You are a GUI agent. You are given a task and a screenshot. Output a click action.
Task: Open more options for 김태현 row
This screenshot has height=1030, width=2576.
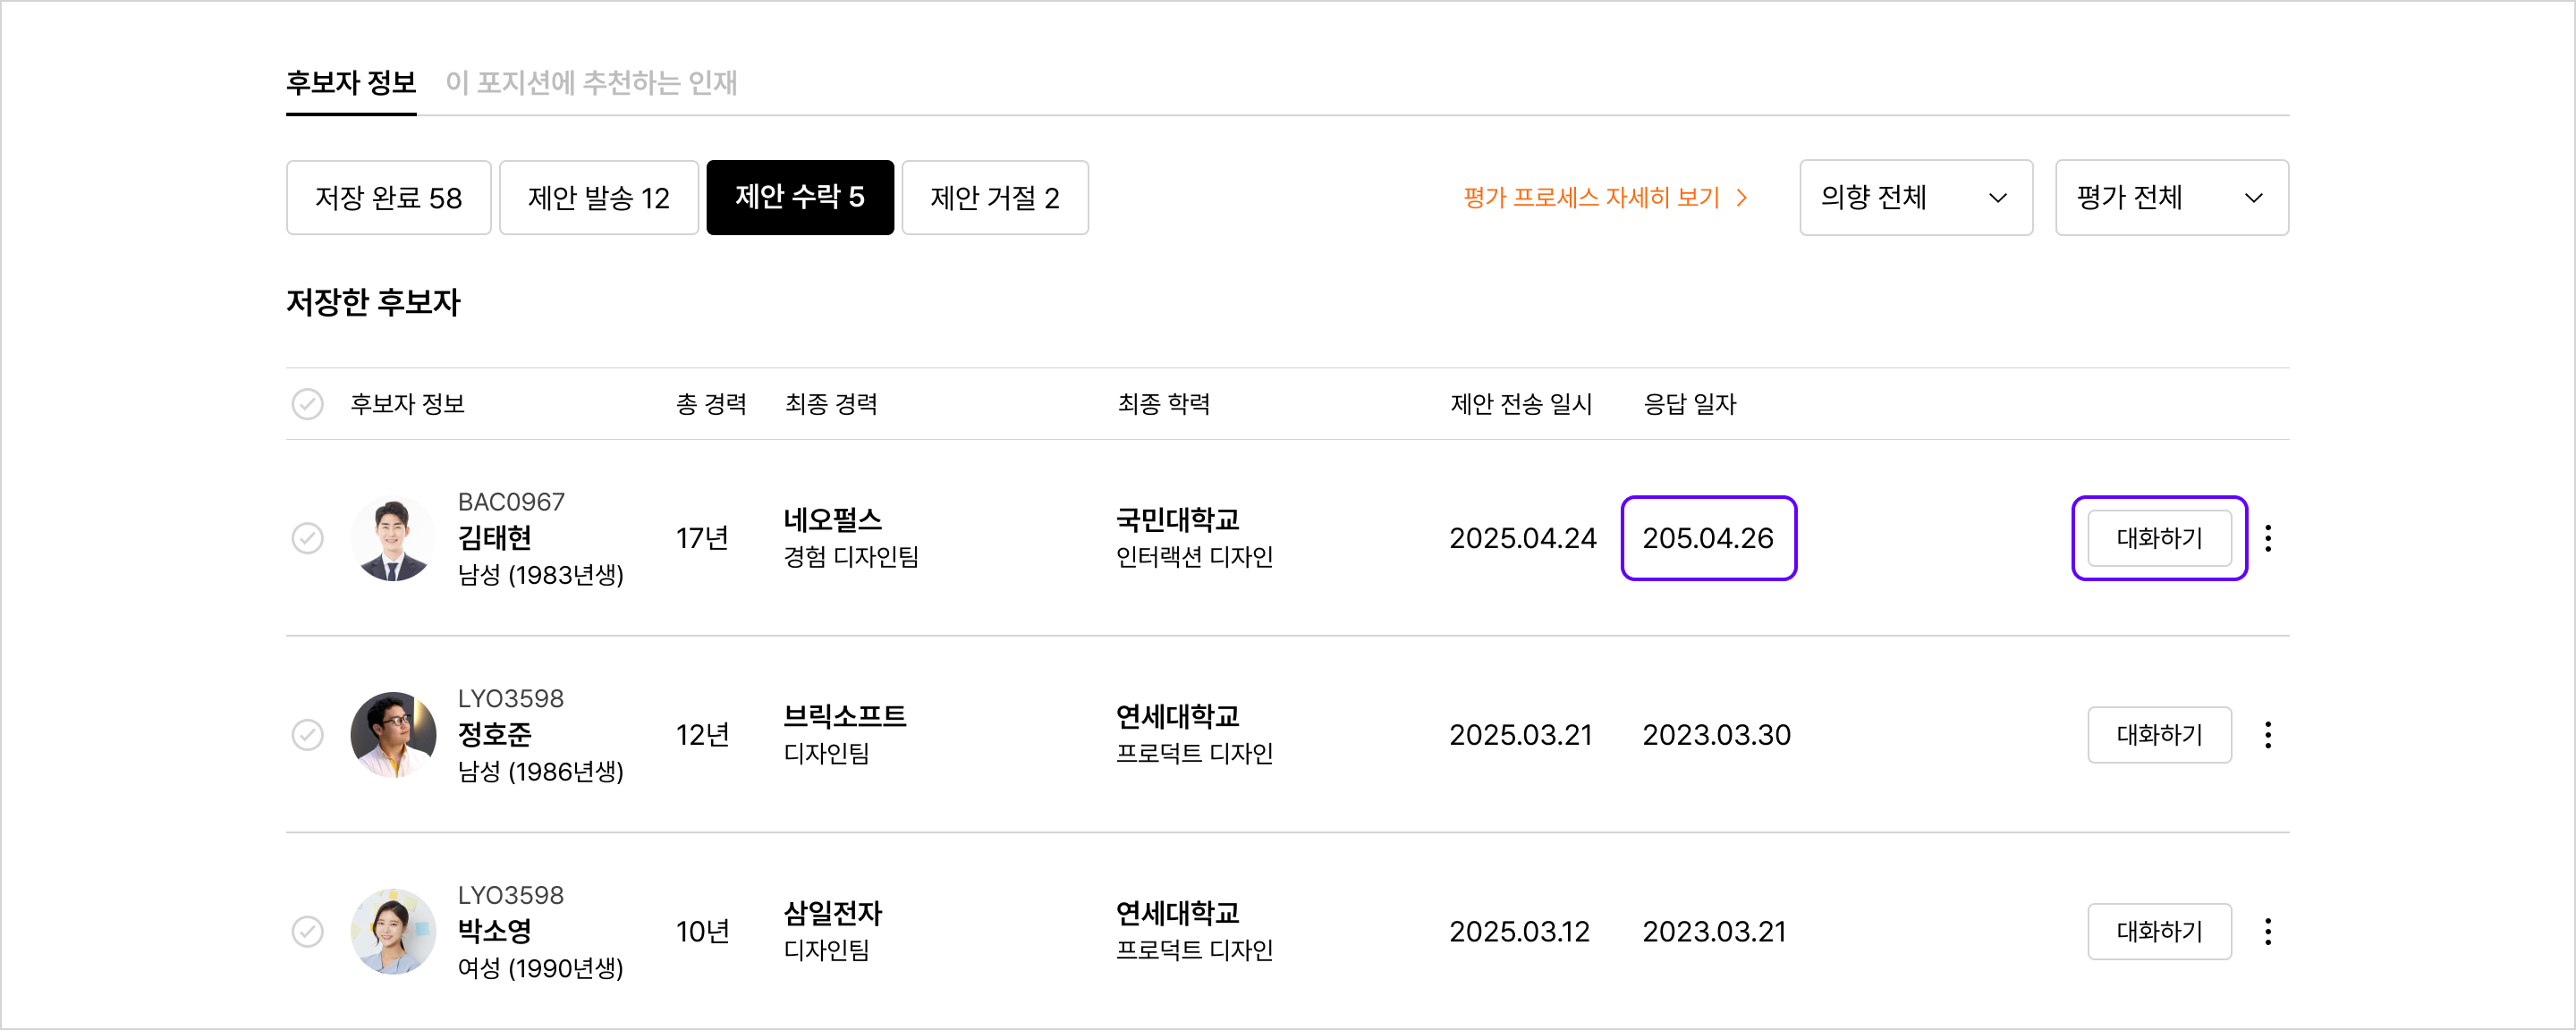point(2268,538)
